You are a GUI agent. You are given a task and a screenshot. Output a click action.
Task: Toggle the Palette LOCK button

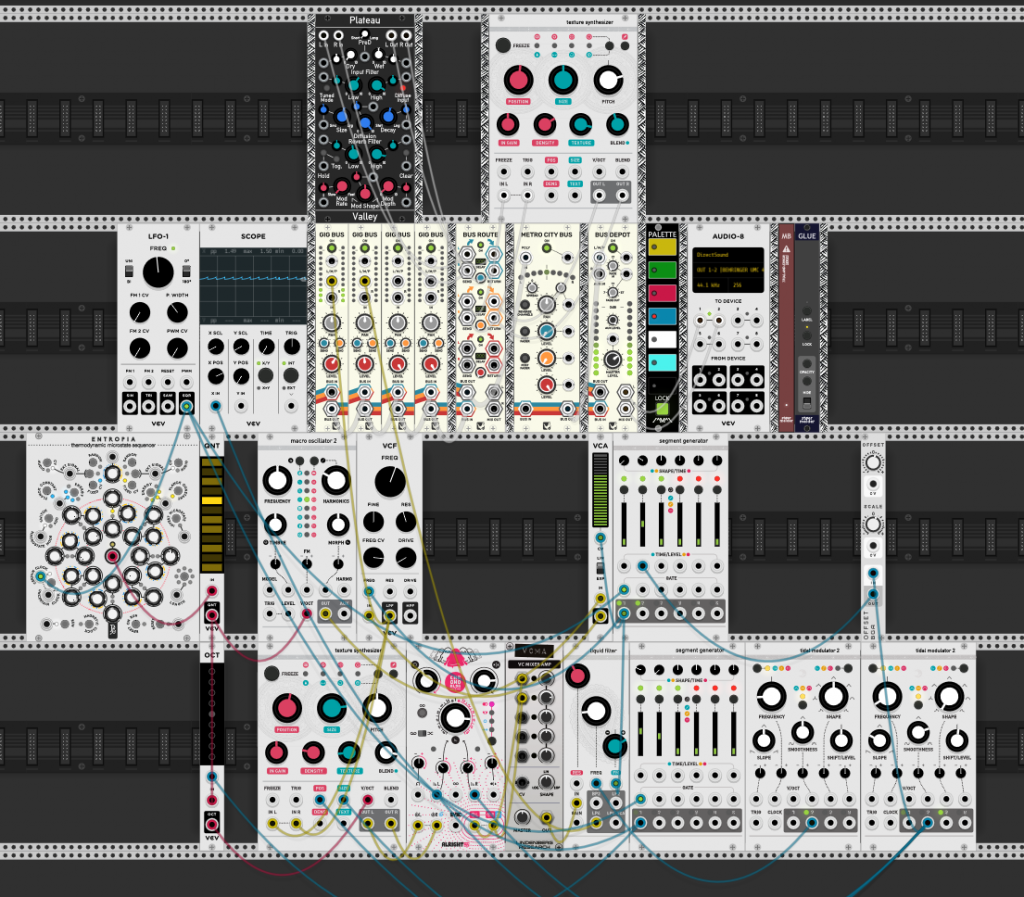coord(662,409)
